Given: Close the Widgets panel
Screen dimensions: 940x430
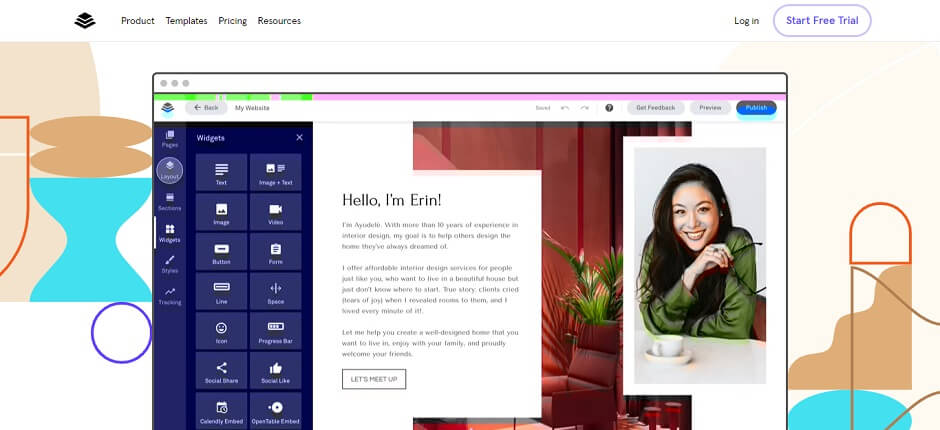Looking at the screenshot, I should 300,137.
